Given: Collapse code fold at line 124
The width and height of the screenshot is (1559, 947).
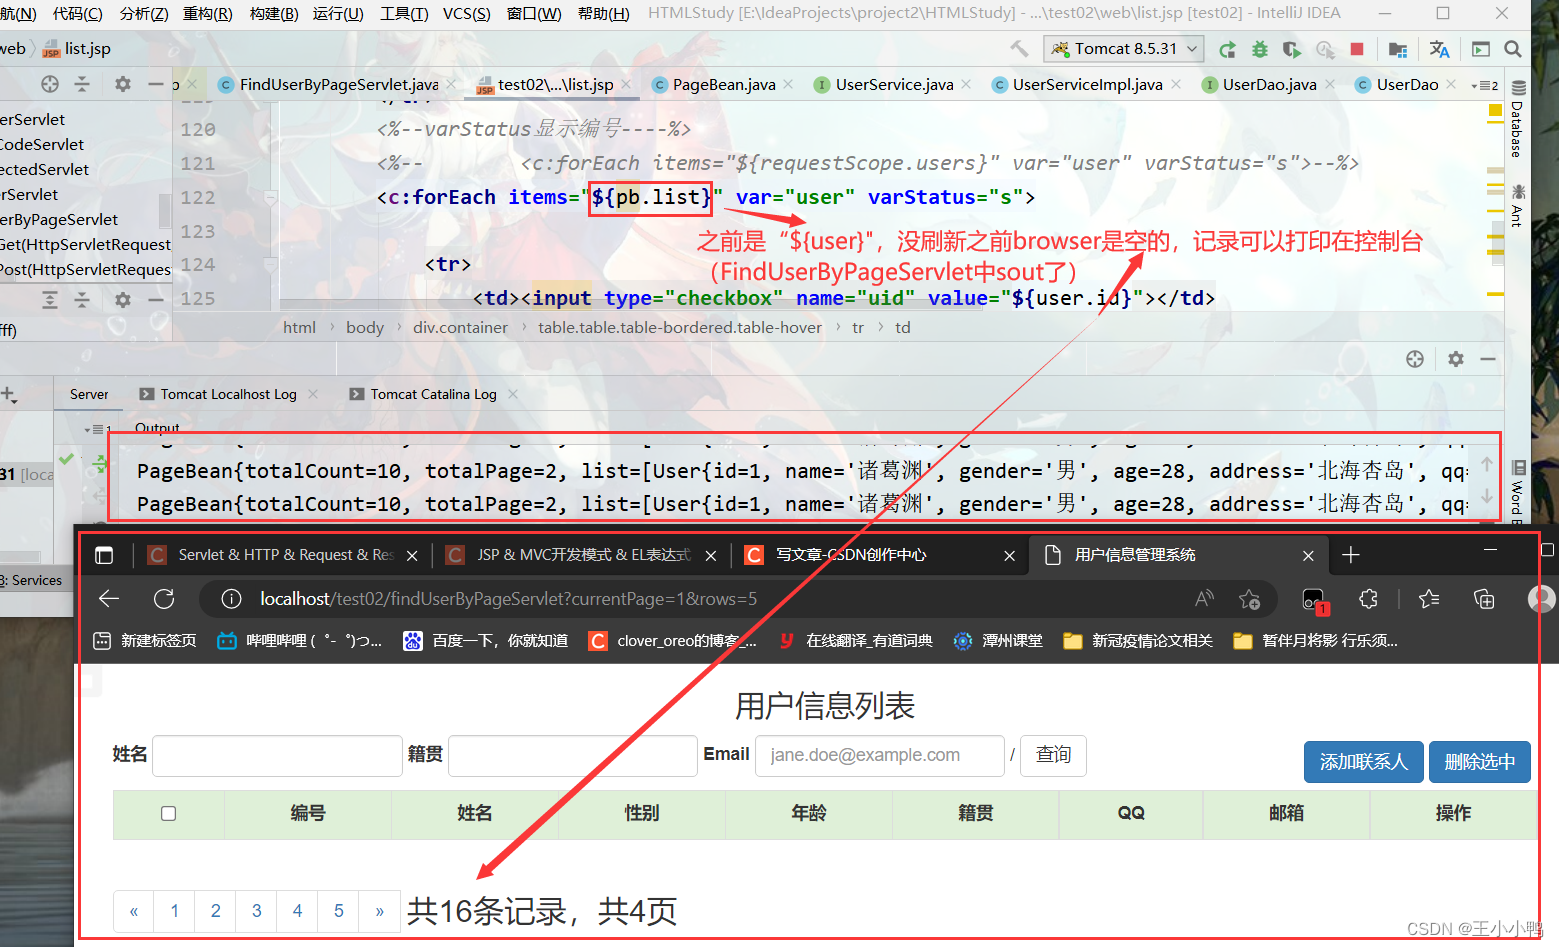Looking at the screenshot, I should [269, 264].
